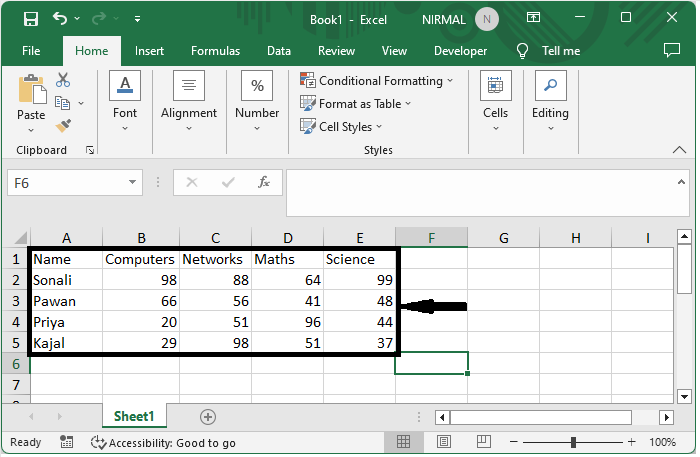
Task: Click Accessibility: Good to go status
Action: 163,442
